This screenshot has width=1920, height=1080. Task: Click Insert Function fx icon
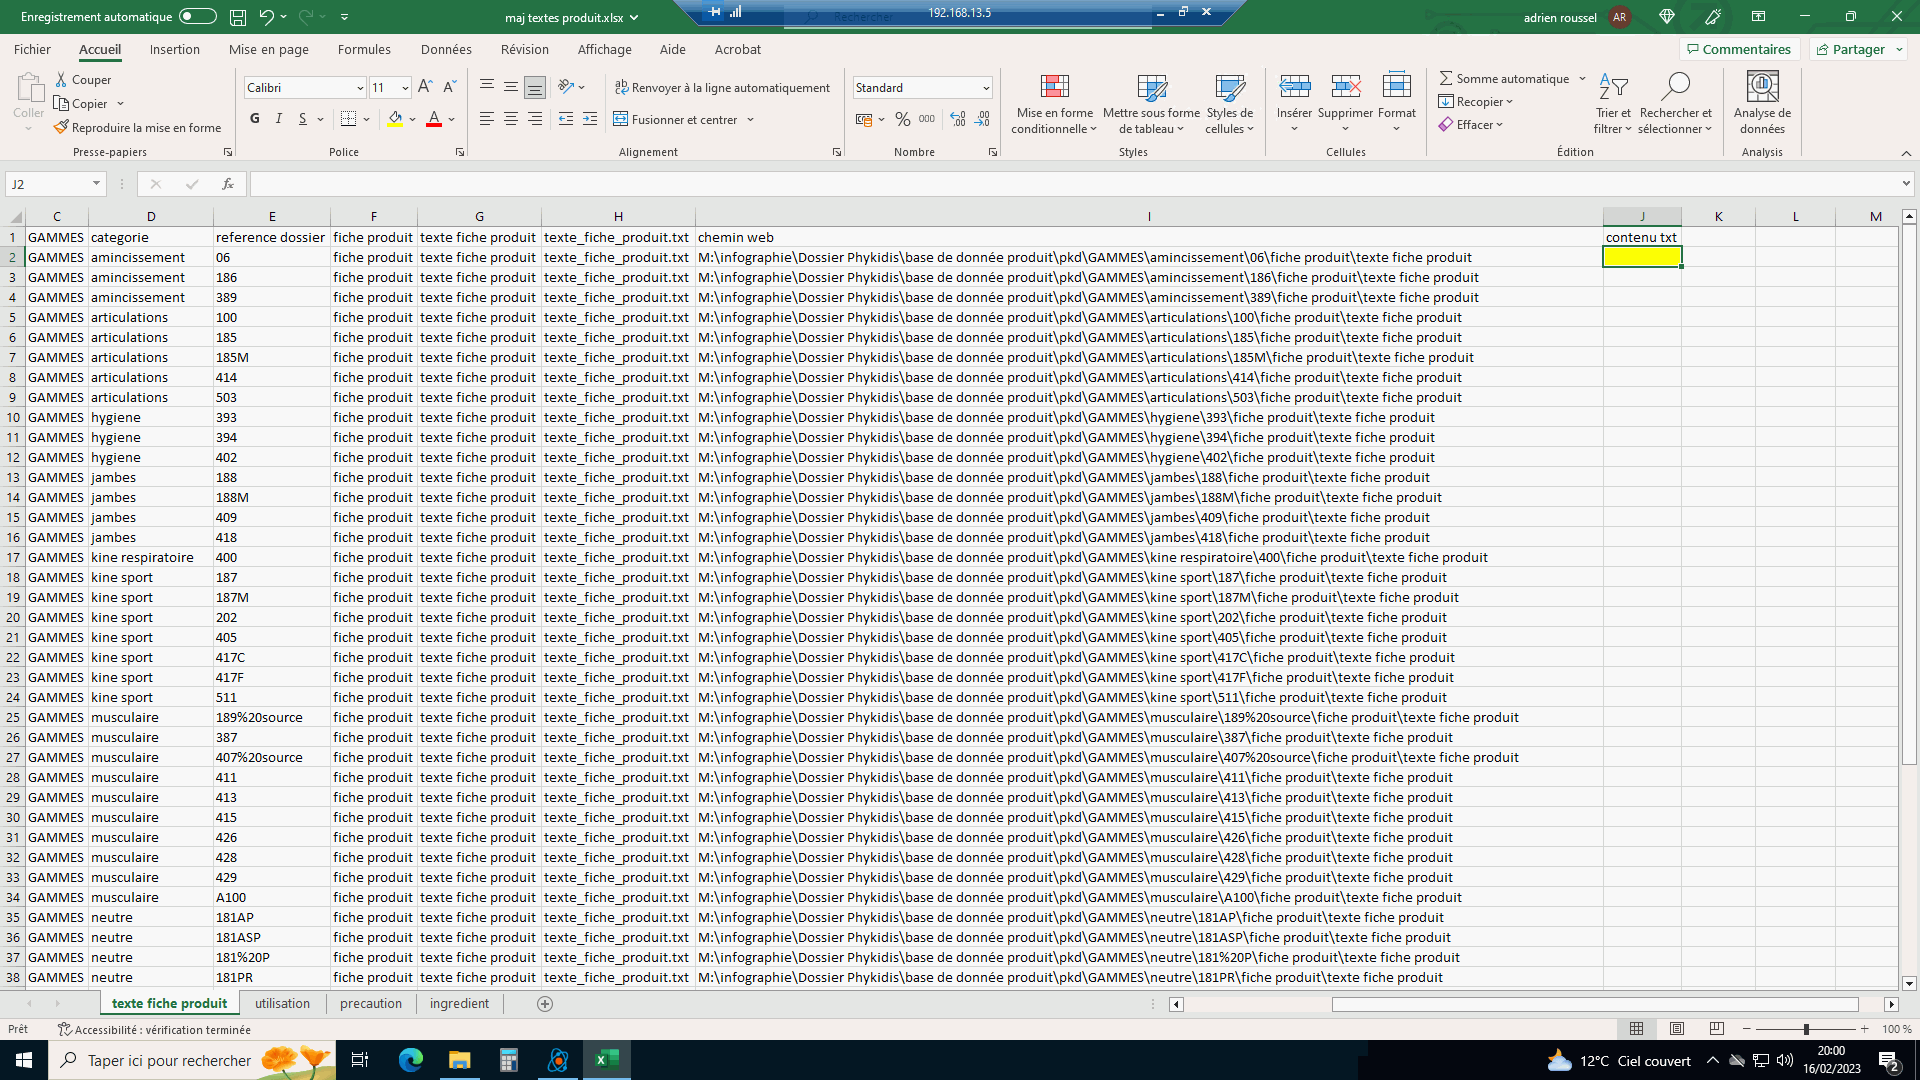click(x=228, y=184)
